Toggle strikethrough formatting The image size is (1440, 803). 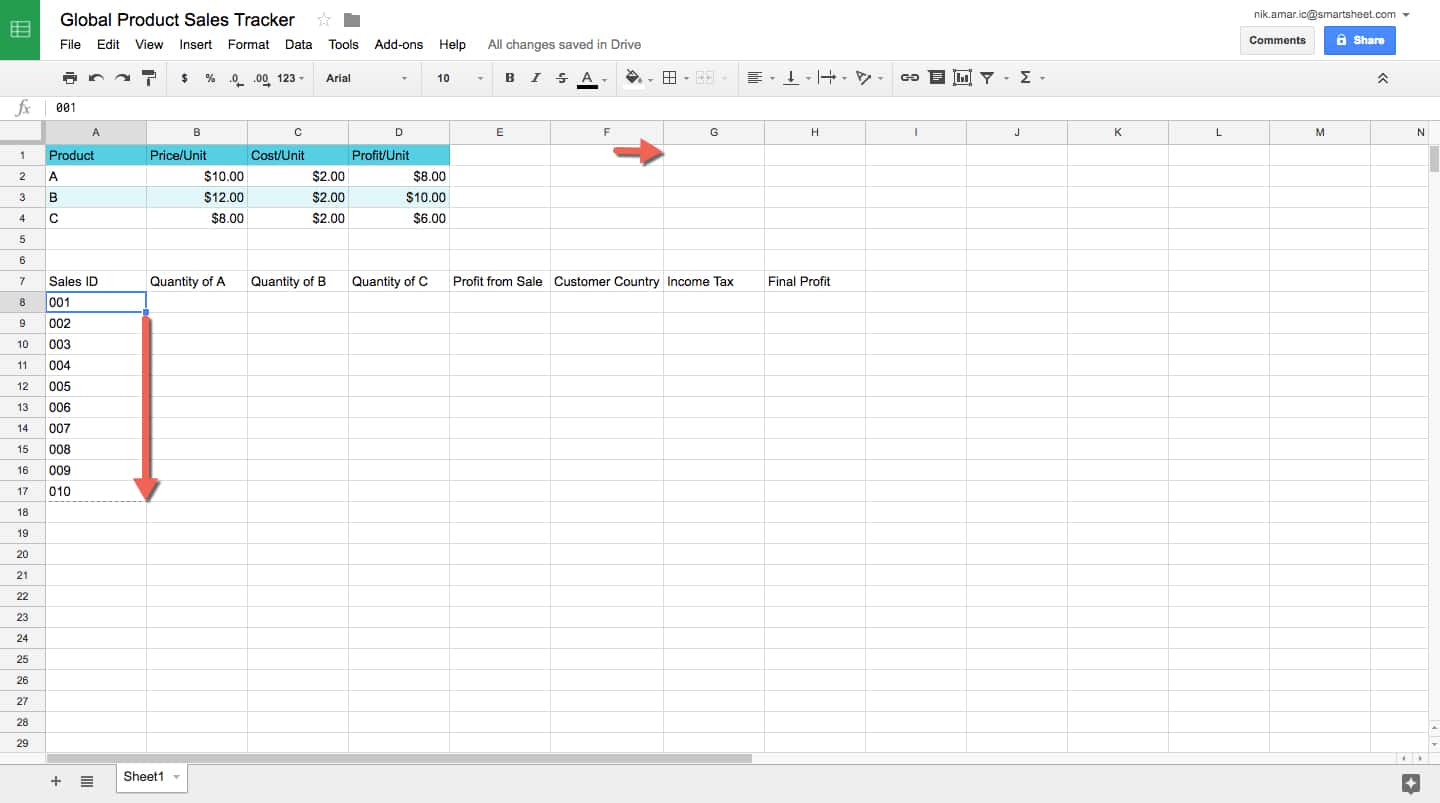tap(561, 78)
